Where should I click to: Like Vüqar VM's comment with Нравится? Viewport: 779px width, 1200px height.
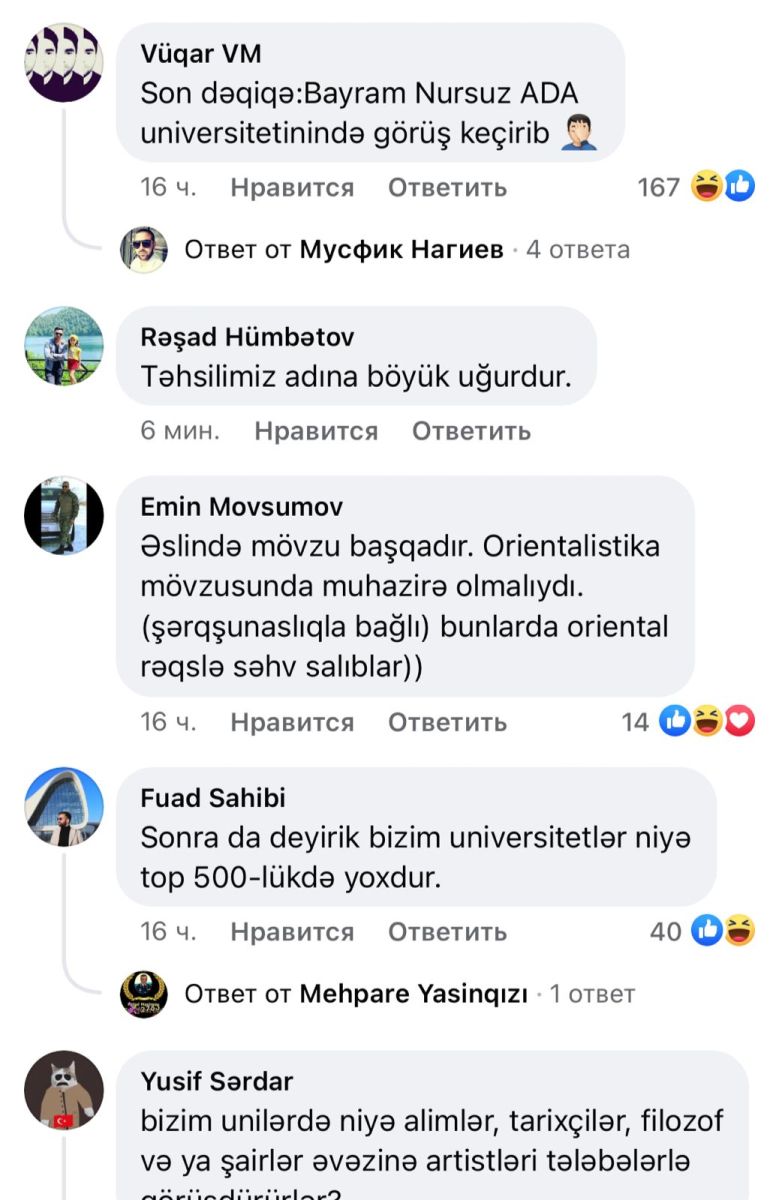coord(292,188)
